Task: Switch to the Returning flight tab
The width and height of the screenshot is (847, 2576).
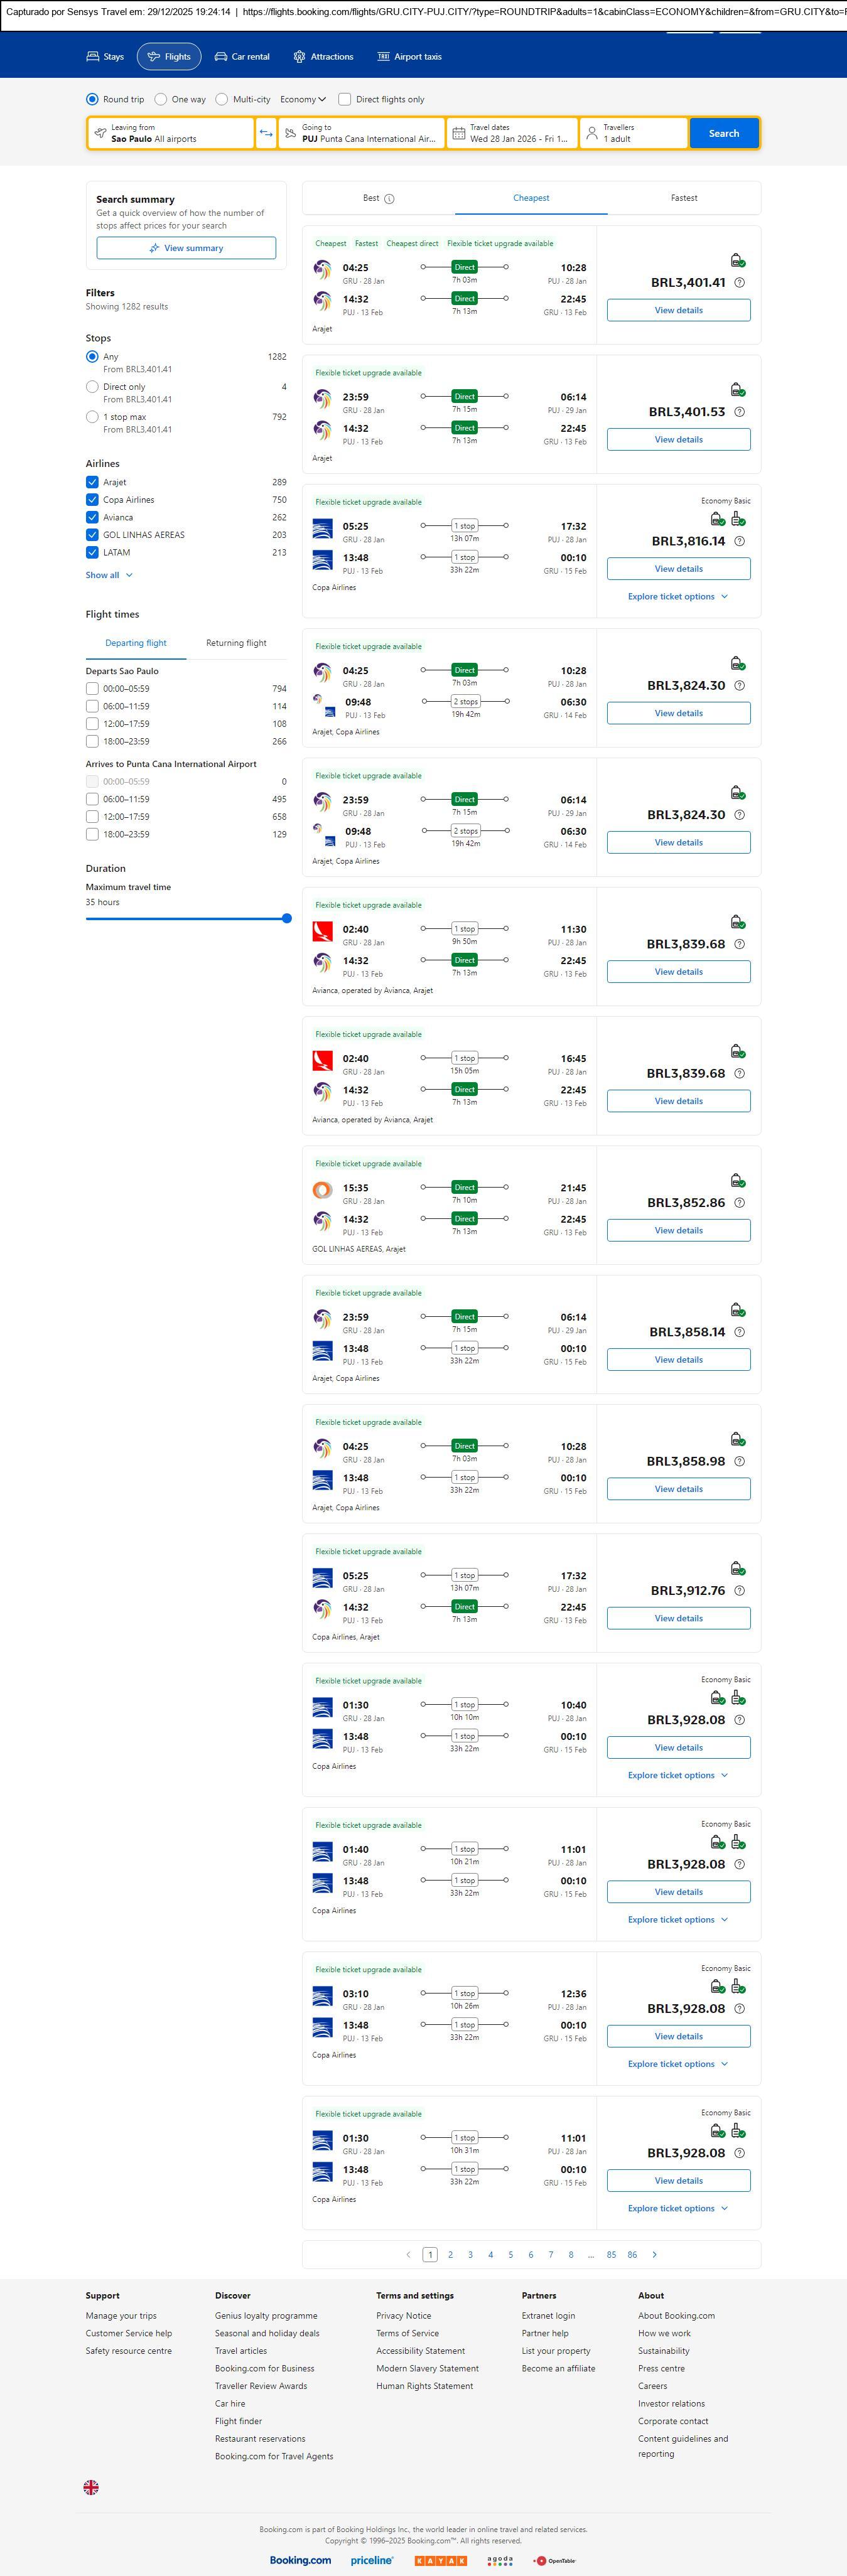Action: pyautogui.click(x=236, y=643)
